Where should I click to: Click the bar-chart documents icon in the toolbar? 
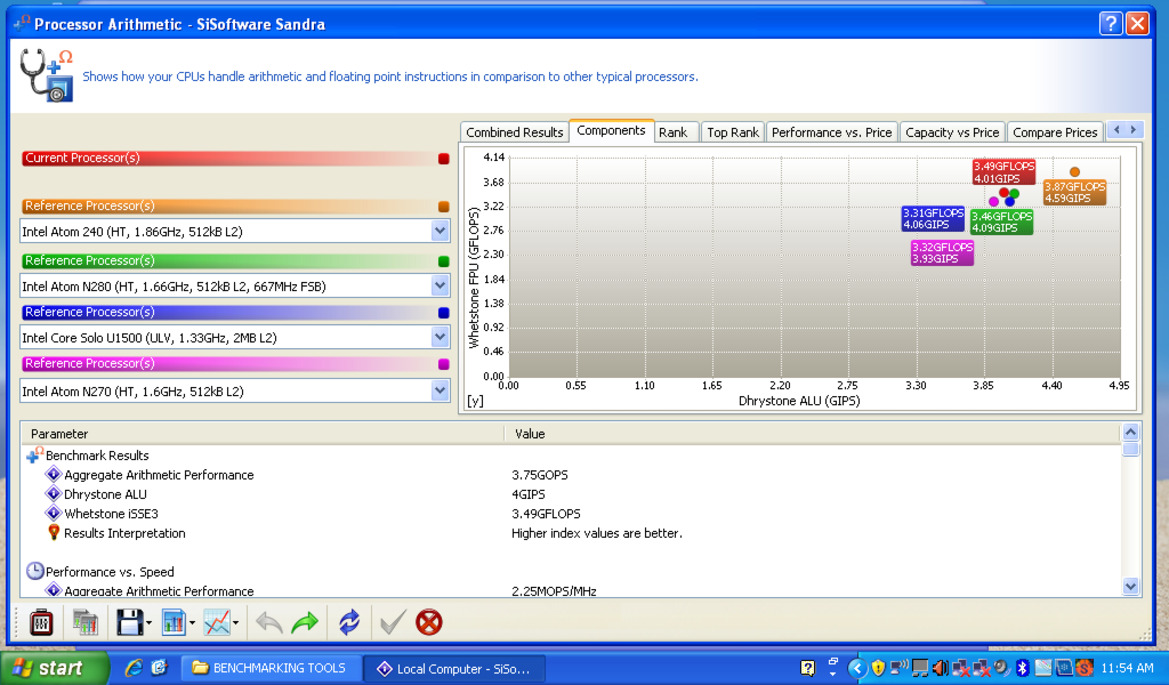[85, 622]
